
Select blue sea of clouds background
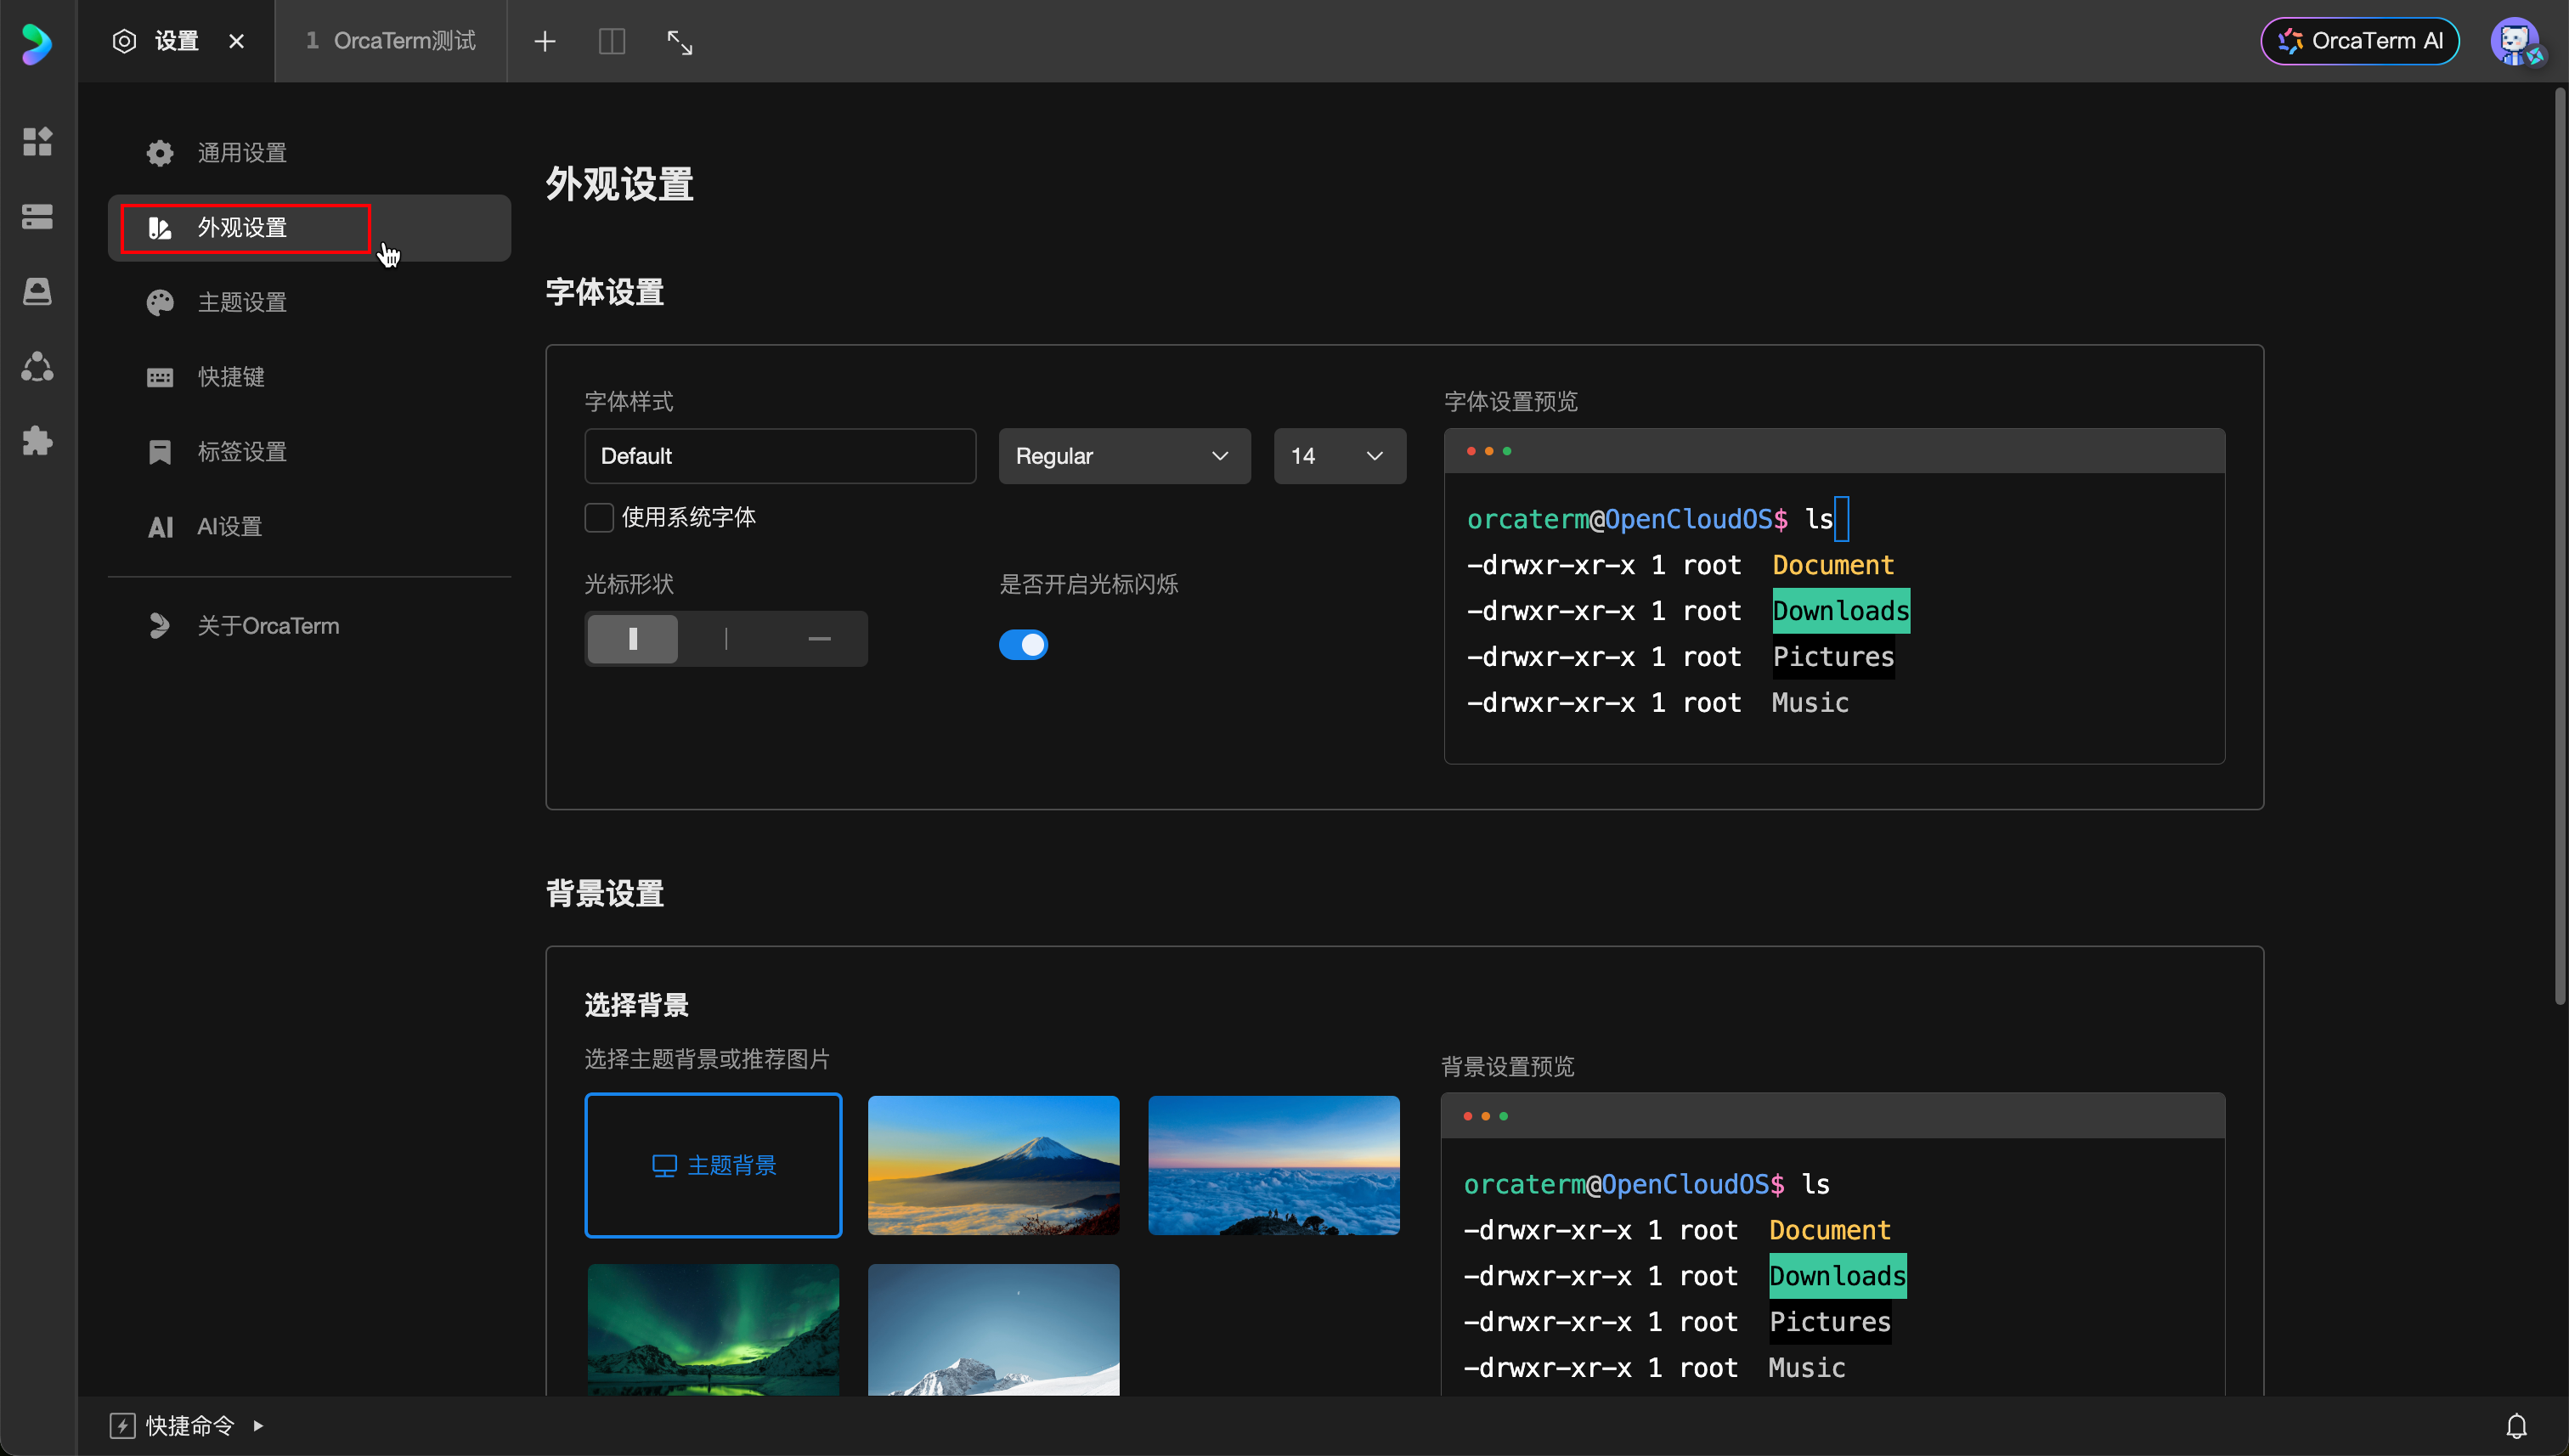[x=1273, y=1165]
